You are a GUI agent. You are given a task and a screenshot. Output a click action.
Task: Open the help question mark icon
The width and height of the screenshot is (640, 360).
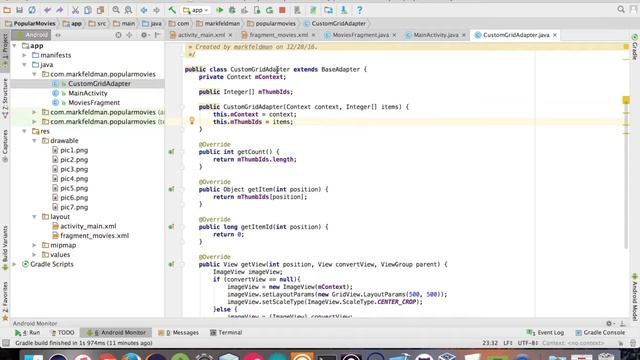pos(360,10)
